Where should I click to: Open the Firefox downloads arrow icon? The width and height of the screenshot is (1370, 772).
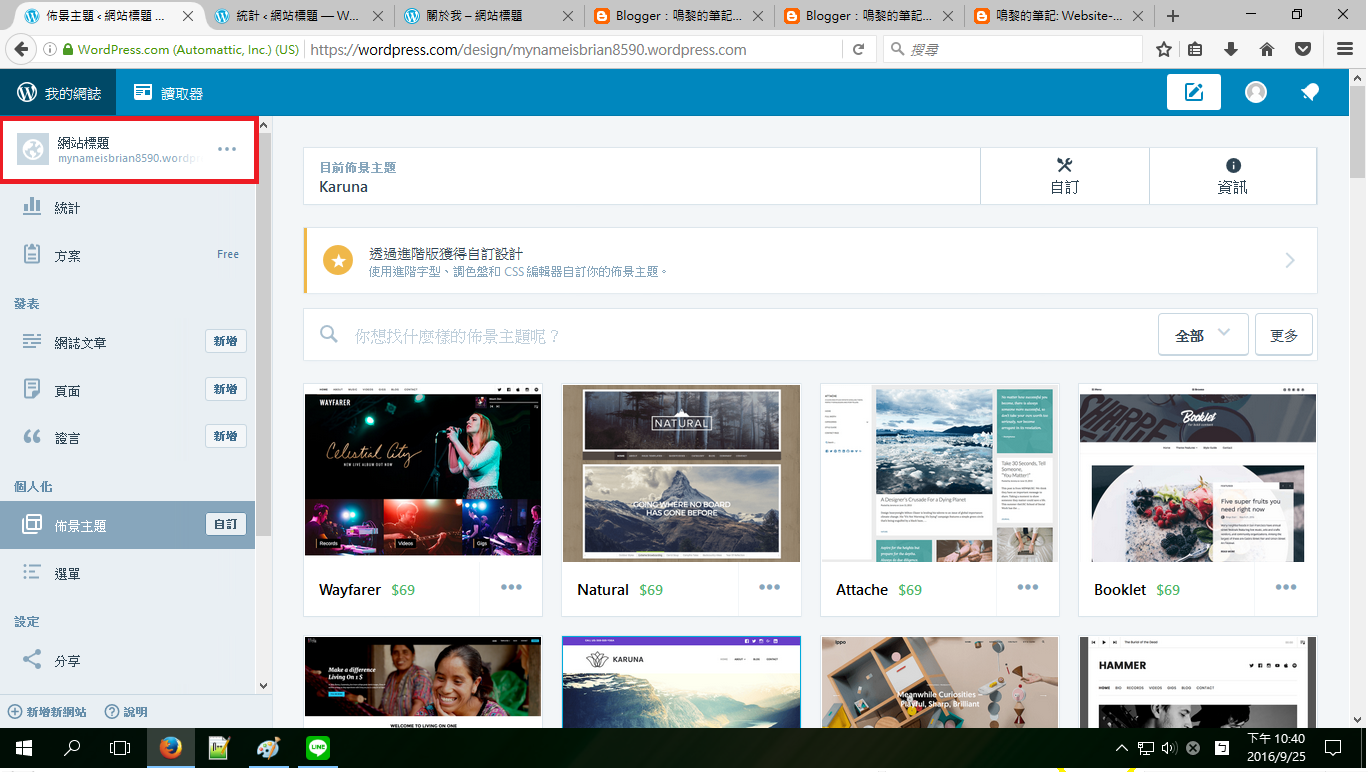(x=1231, y=49)
